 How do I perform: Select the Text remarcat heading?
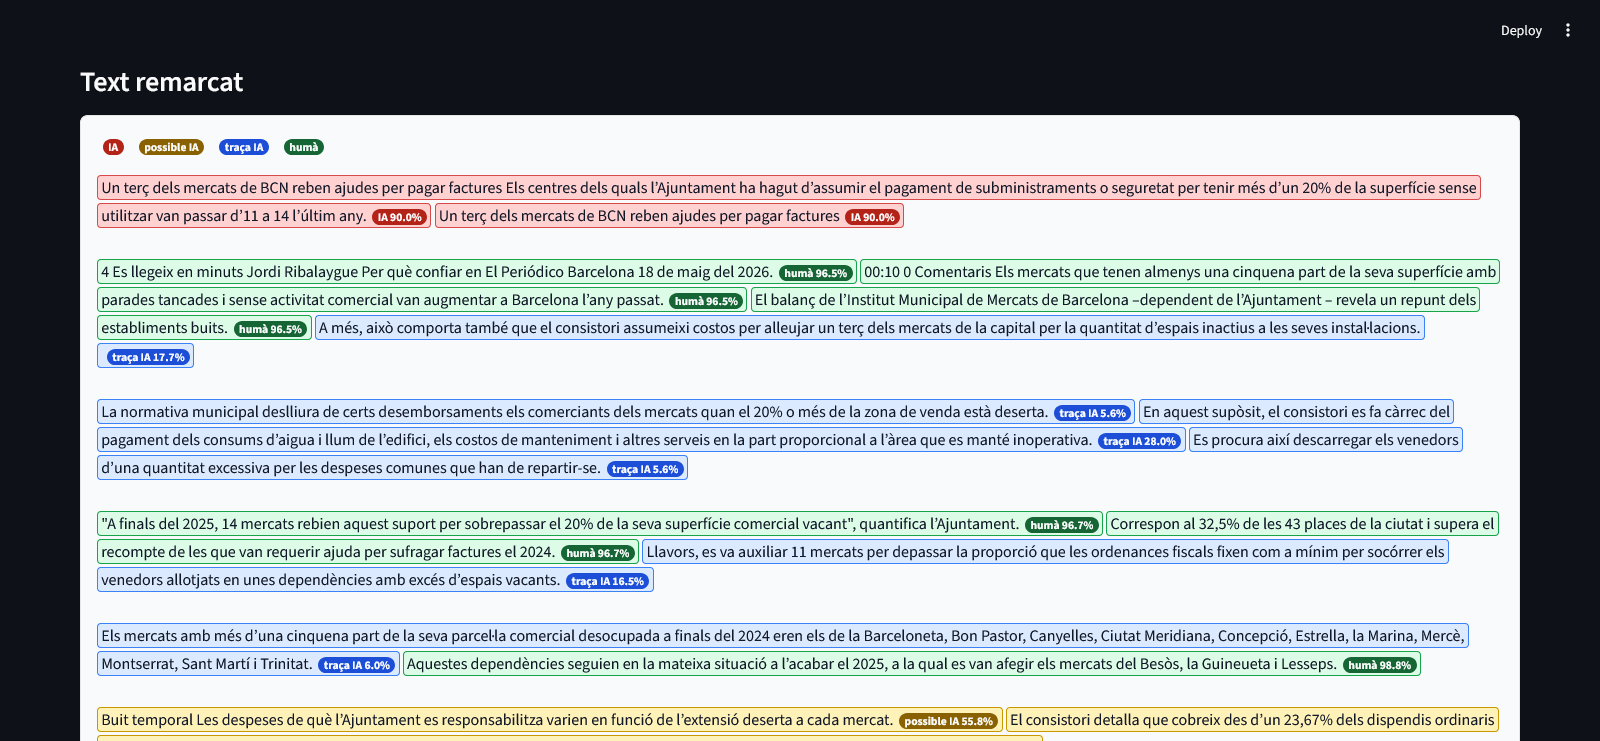pyautogui.click(x=161, y=82)
